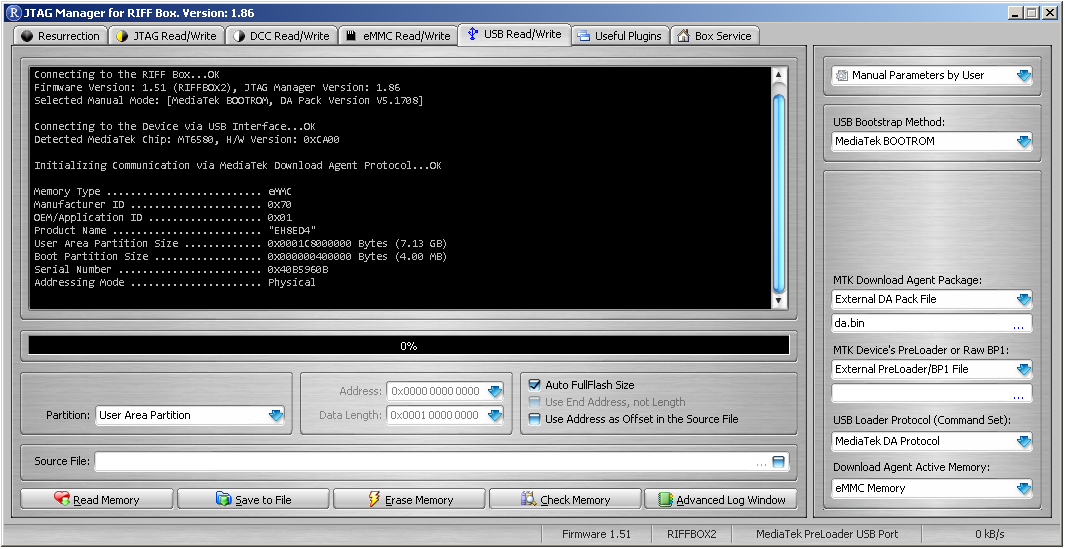
Task: Click the Resurrection tab's black circle icon
Action: pyautogui.click(x=27, y=36)
